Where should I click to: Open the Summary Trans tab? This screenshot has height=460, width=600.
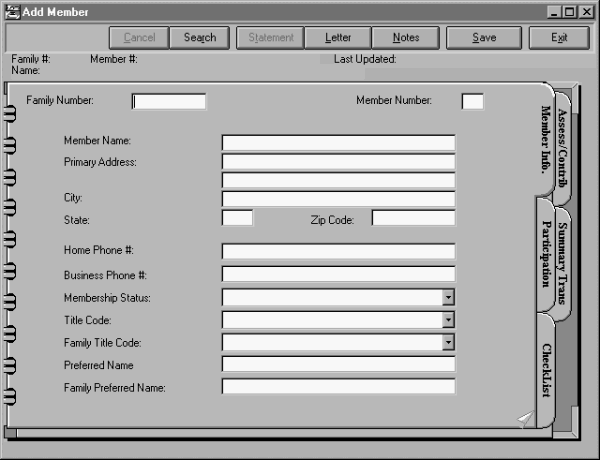click(x=563, y=260)
